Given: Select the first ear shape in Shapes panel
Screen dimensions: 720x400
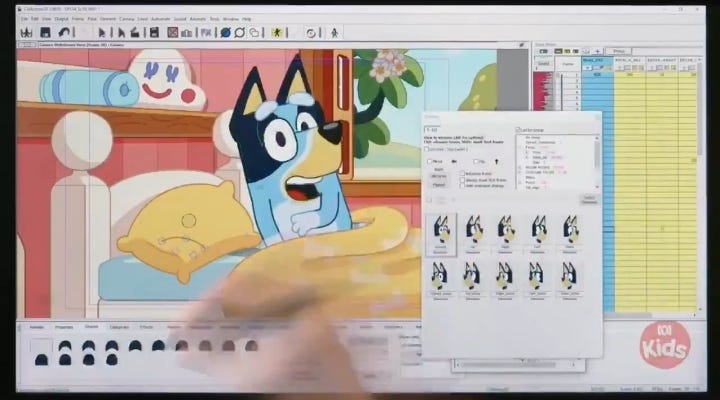Looking at the screenshot, I should 65,345.
